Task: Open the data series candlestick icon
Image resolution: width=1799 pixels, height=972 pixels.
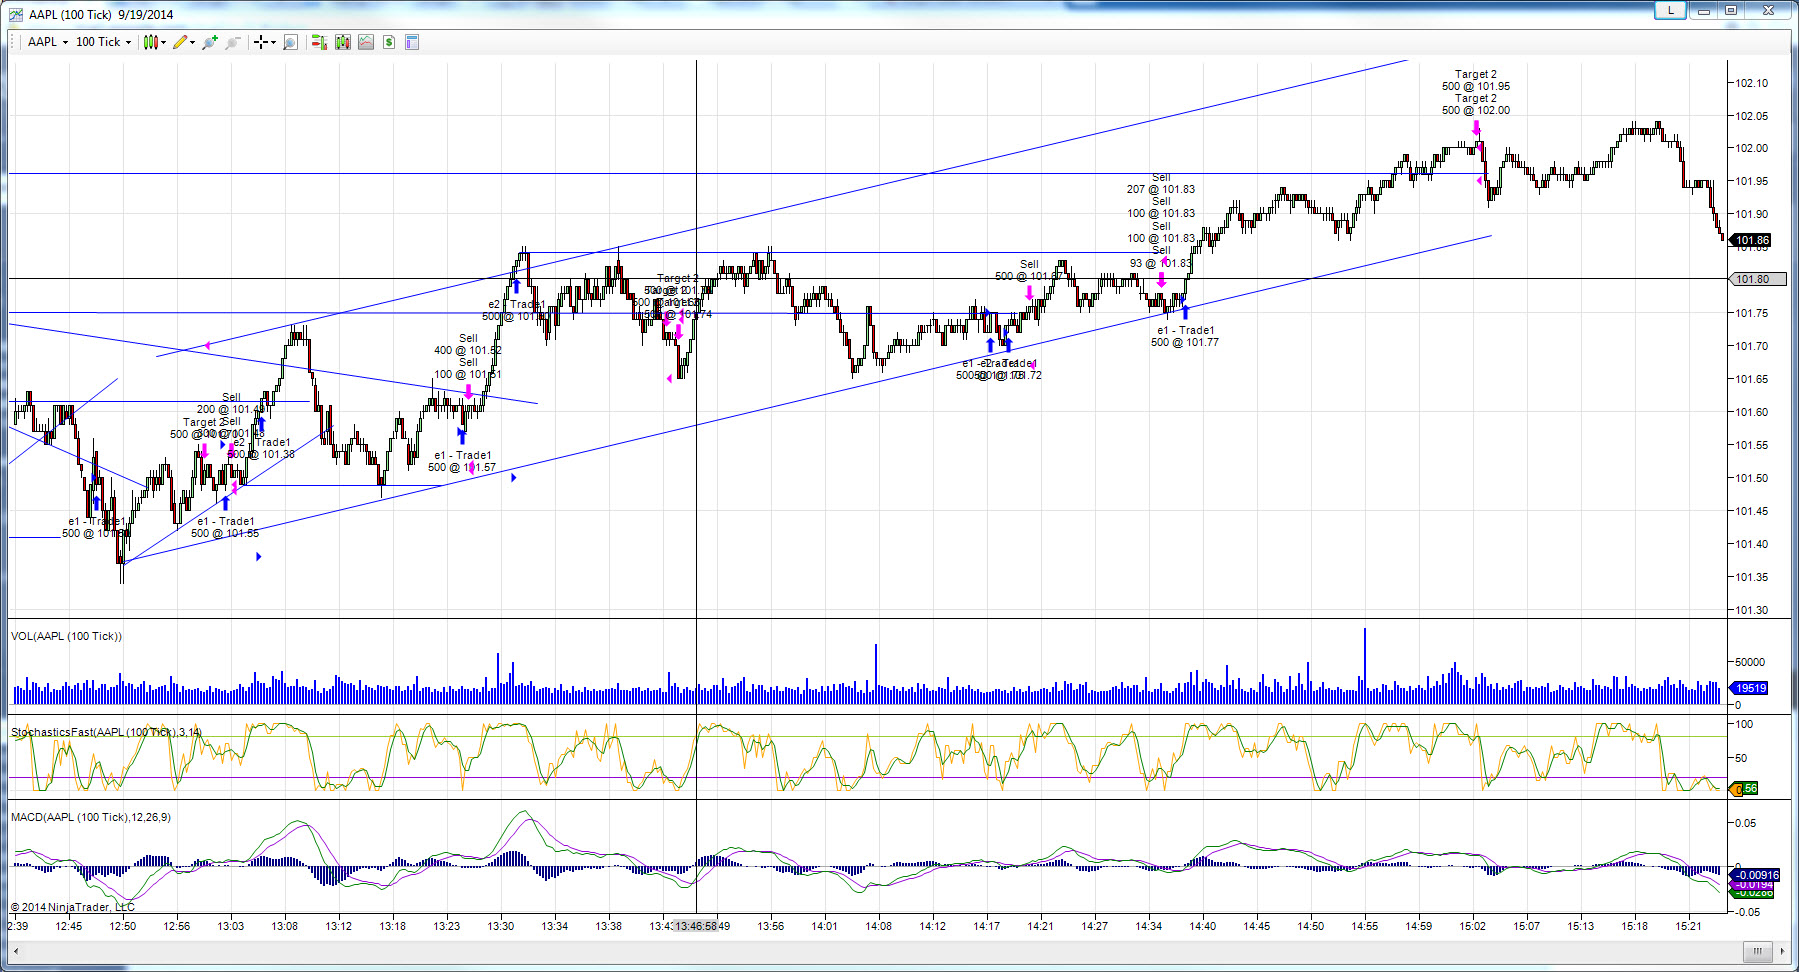Action: 343,42
